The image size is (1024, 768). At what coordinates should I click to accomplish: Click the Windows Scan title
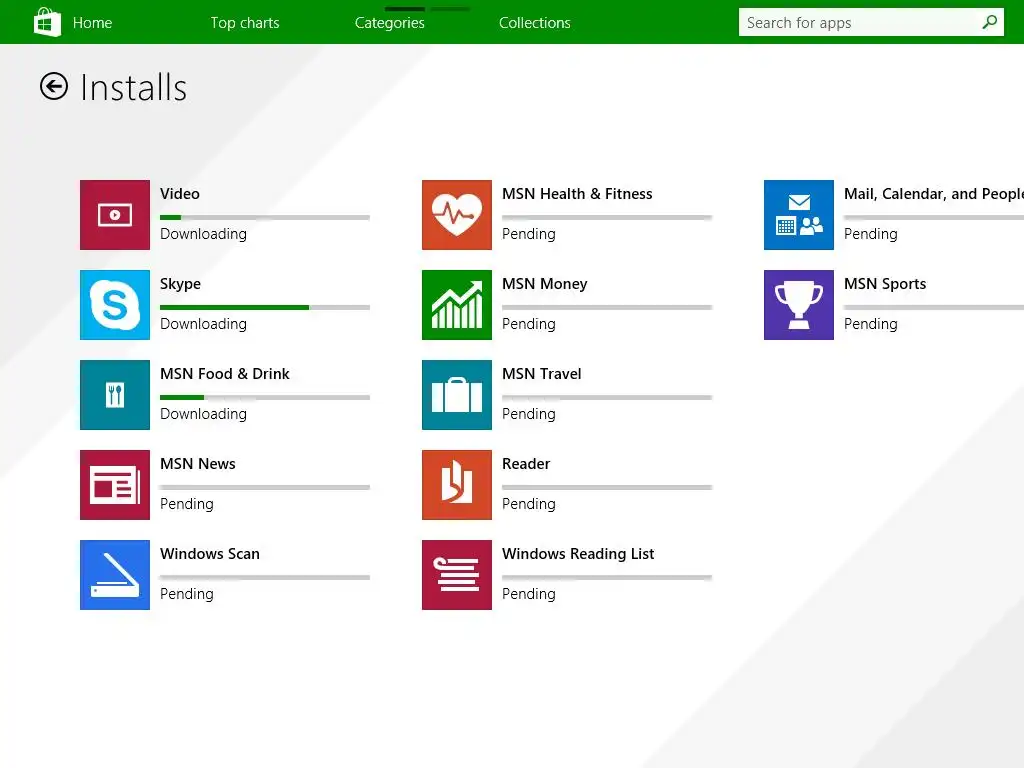point(210,554)
